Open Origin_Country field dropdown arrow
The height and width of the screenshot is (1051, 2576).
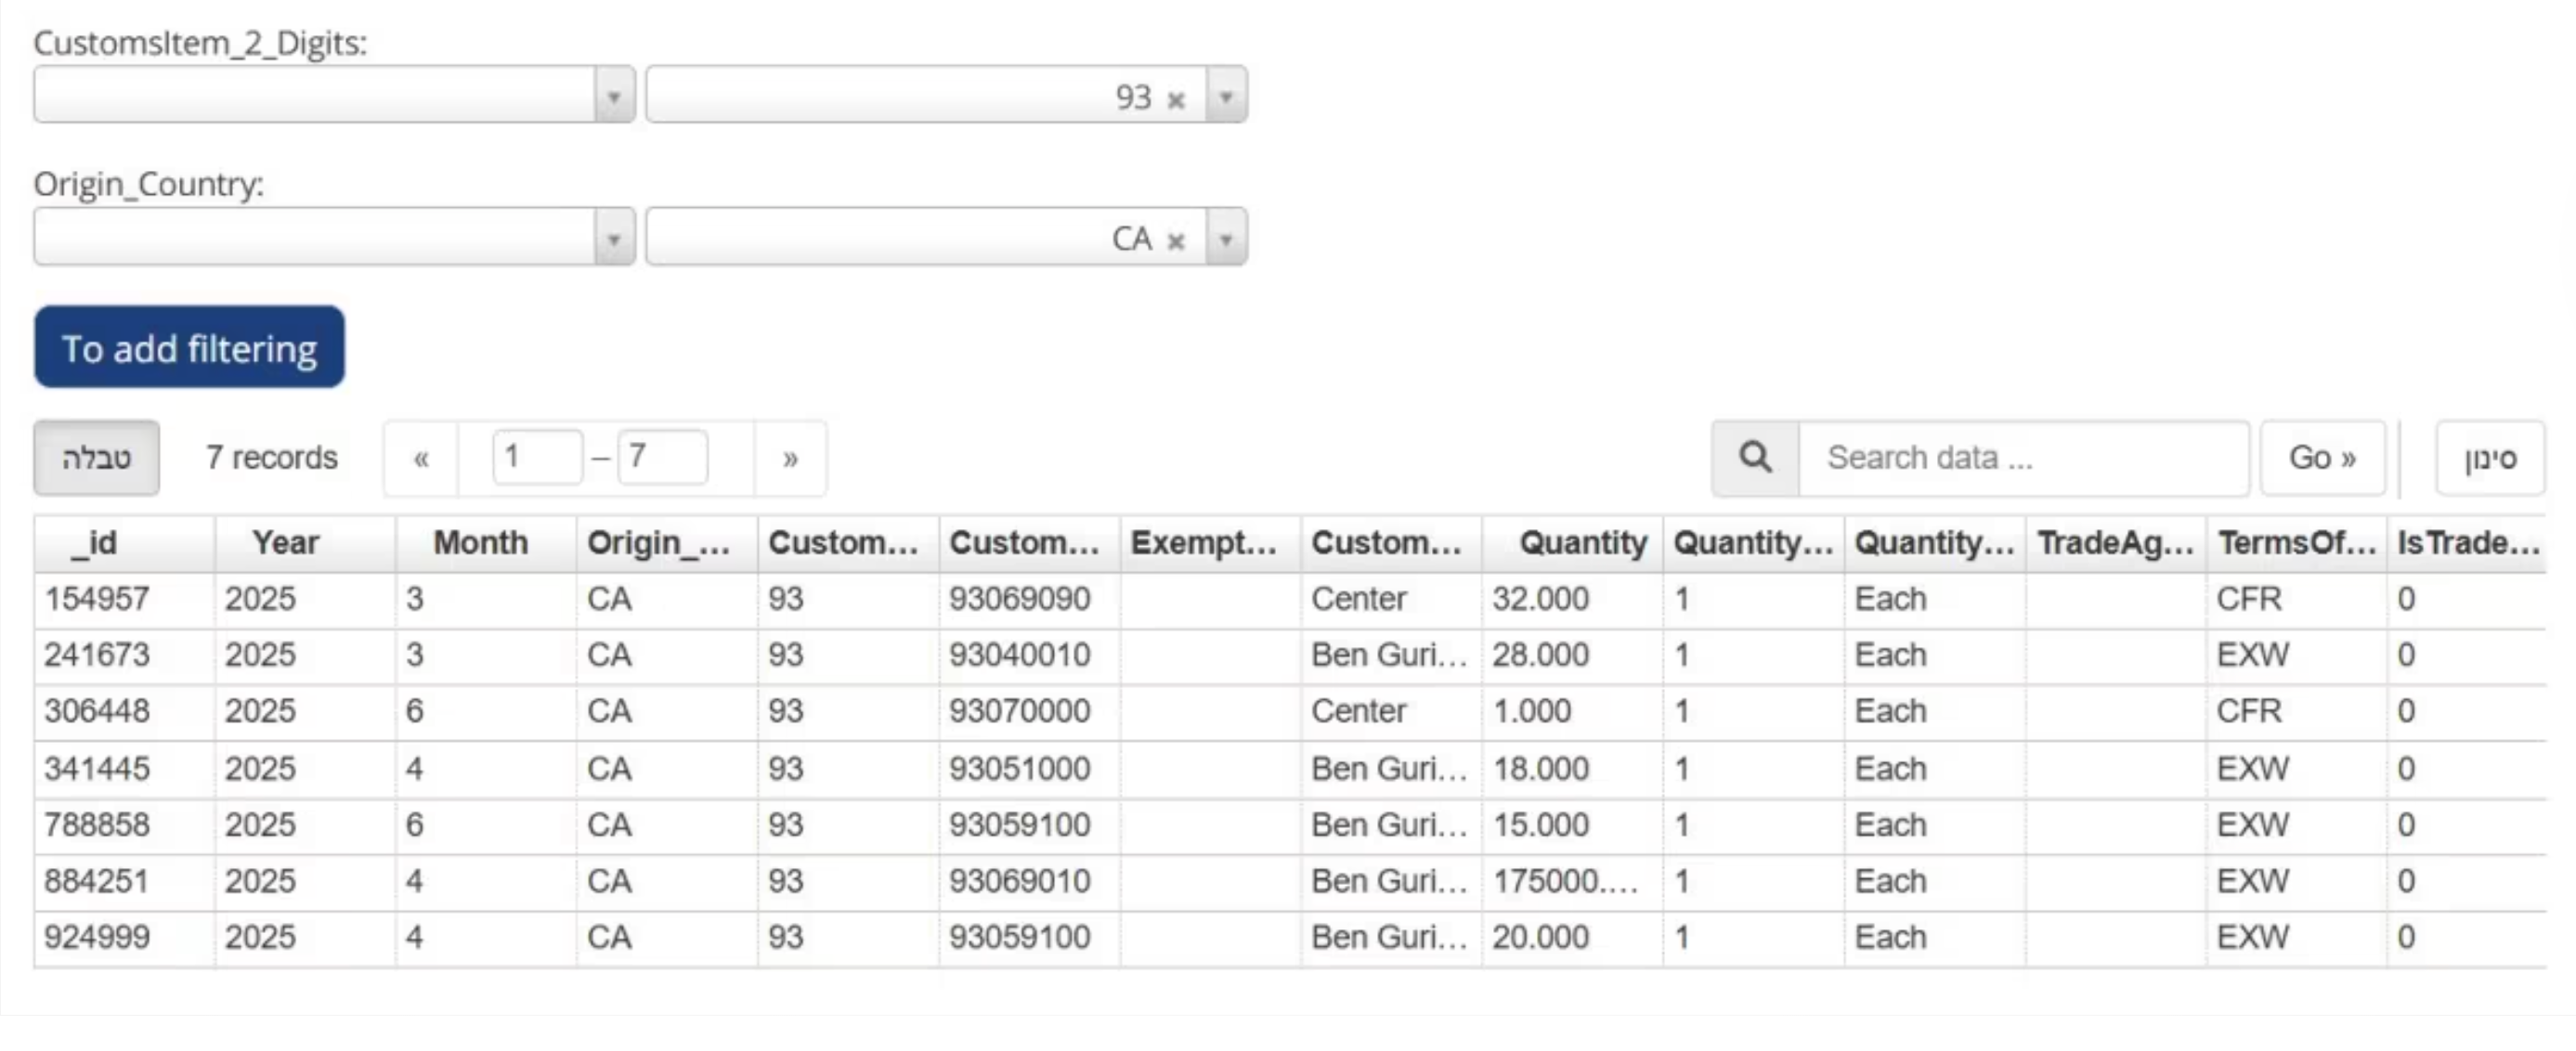[x=614, y=238]
